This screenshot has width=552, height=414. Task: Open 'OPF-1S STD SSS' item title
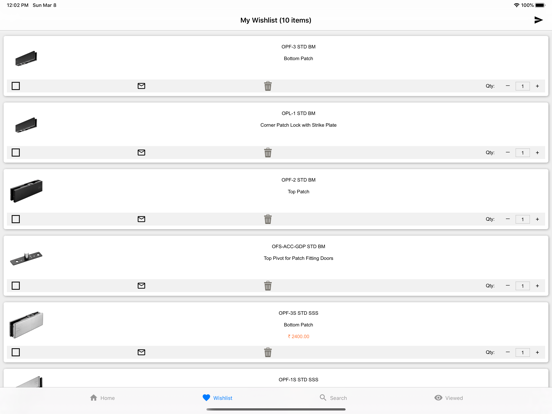[x=298, y=380]
